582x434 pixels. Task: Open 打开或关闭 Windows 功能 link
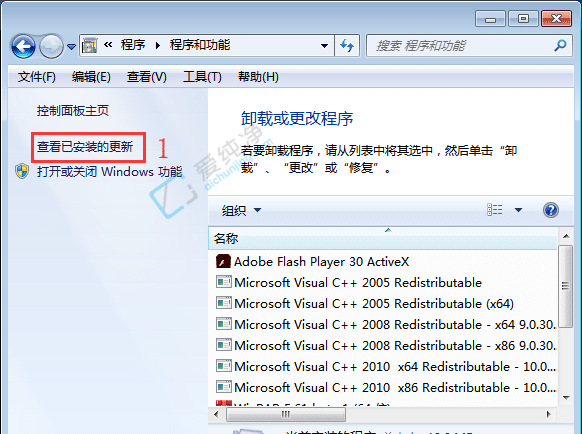click(x=109, y=172)
